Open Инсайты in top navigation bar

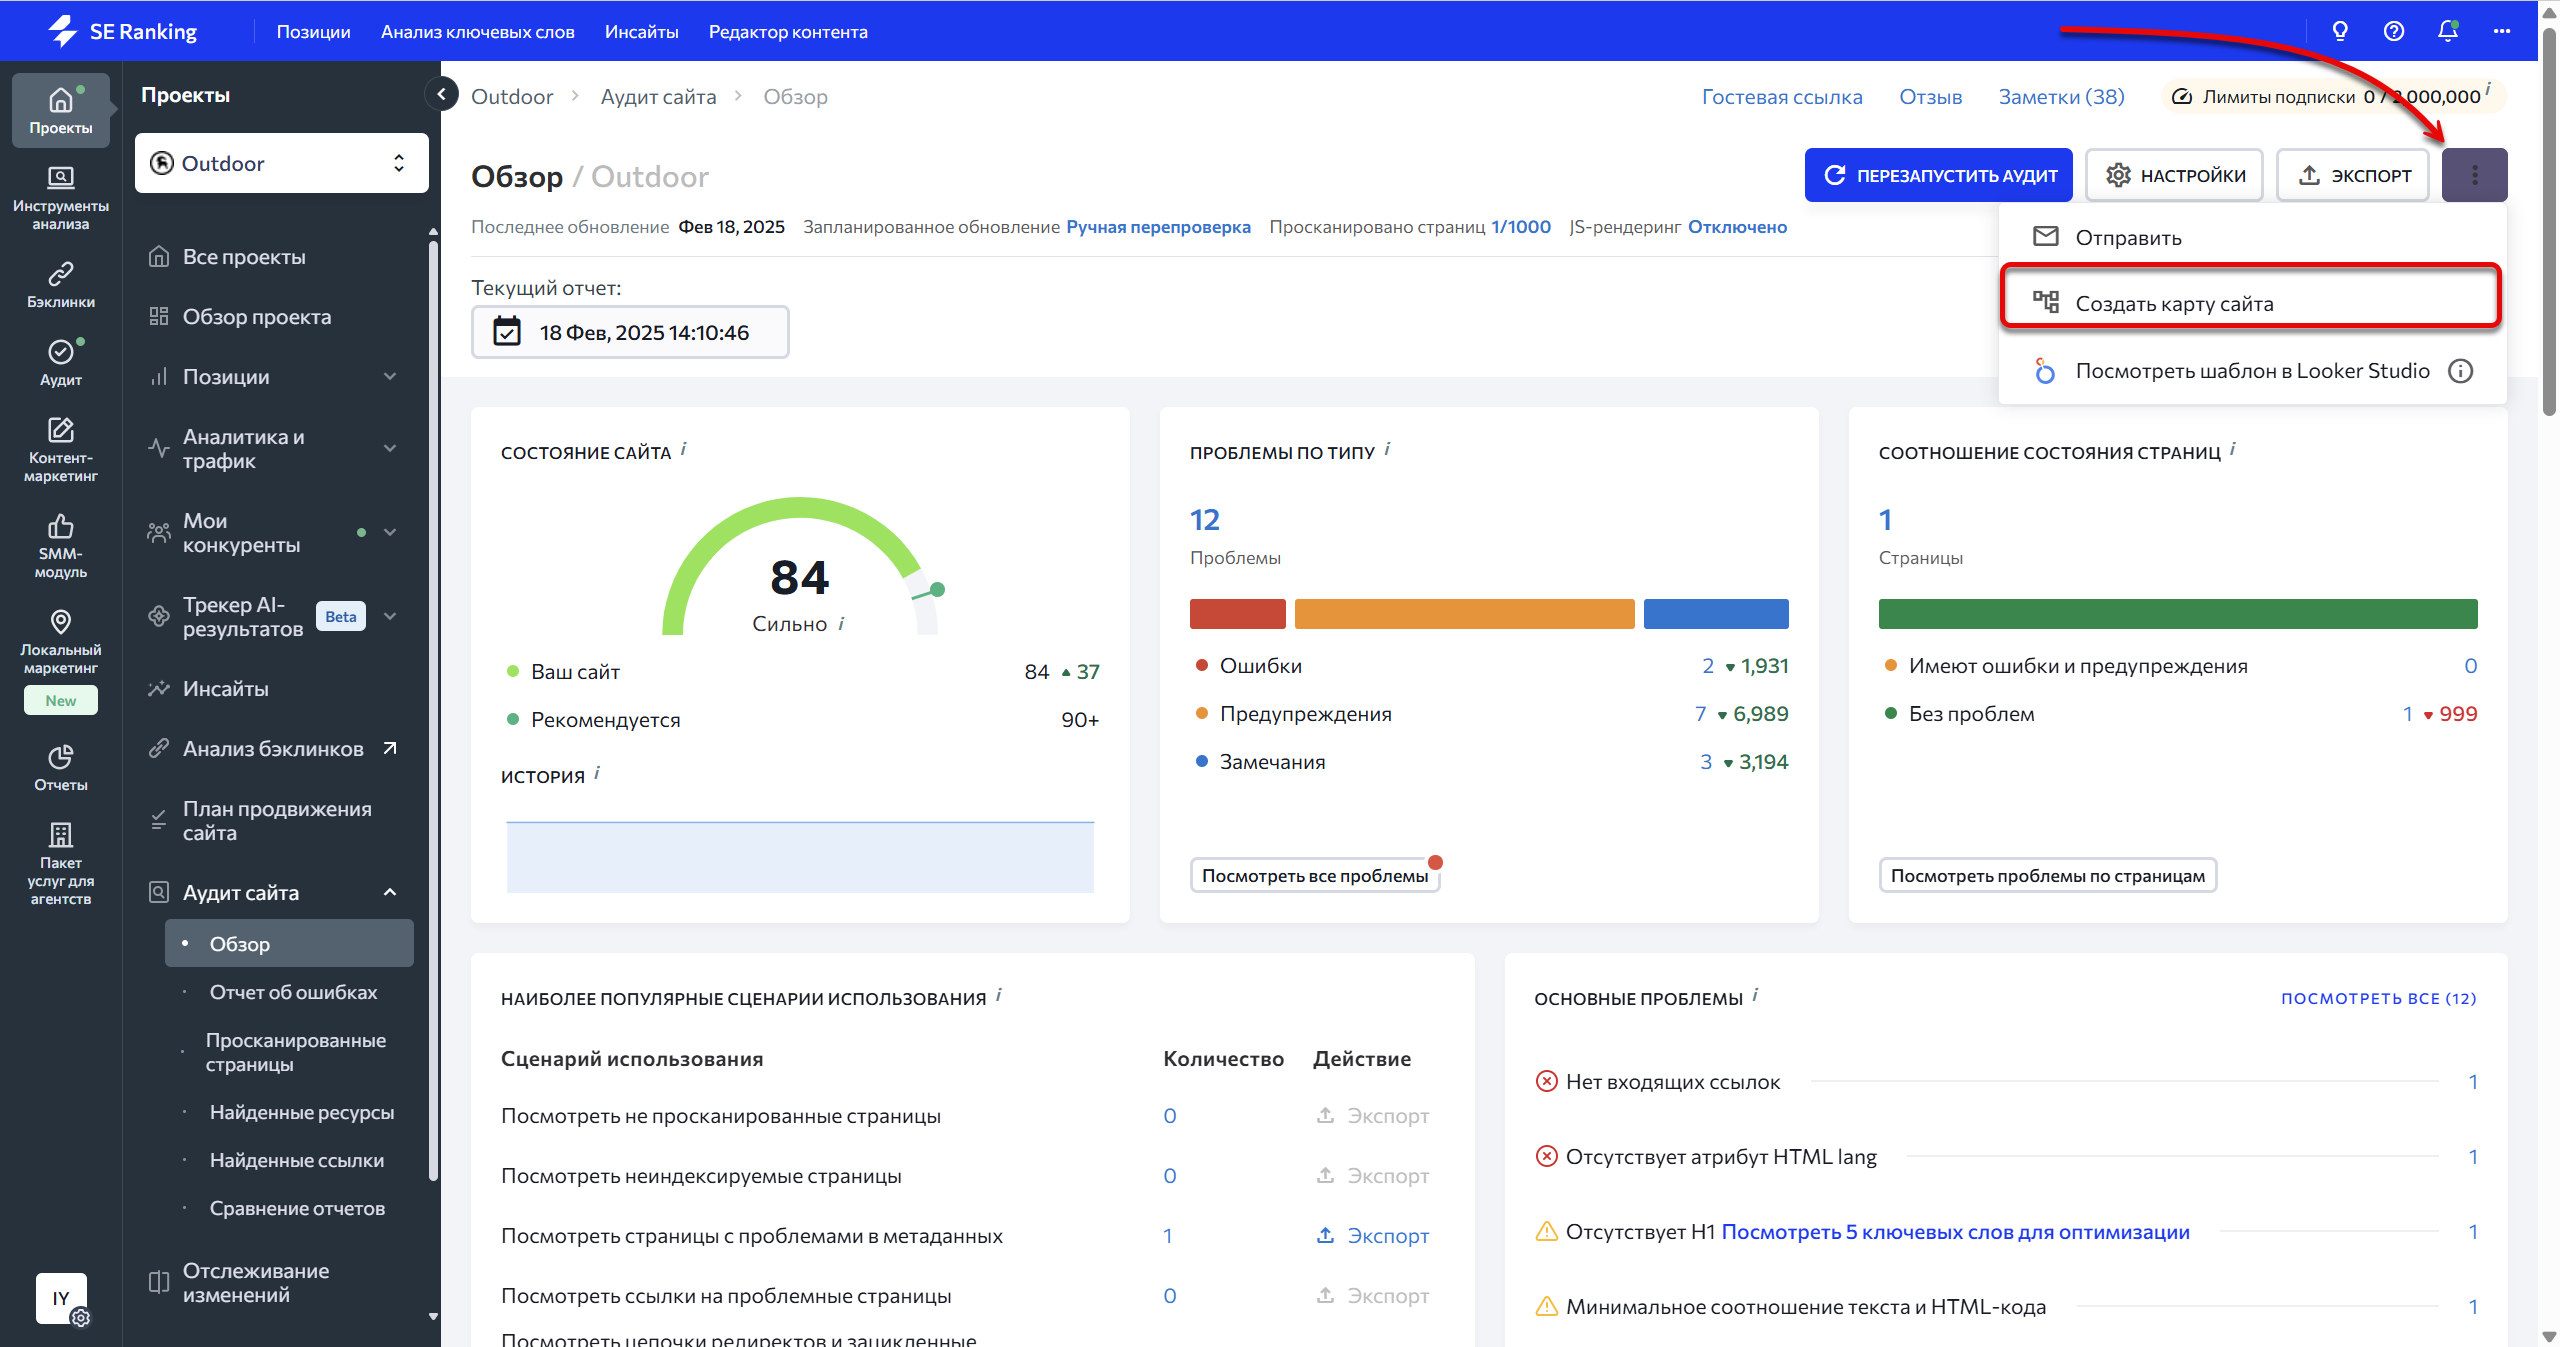pos(641,31)
